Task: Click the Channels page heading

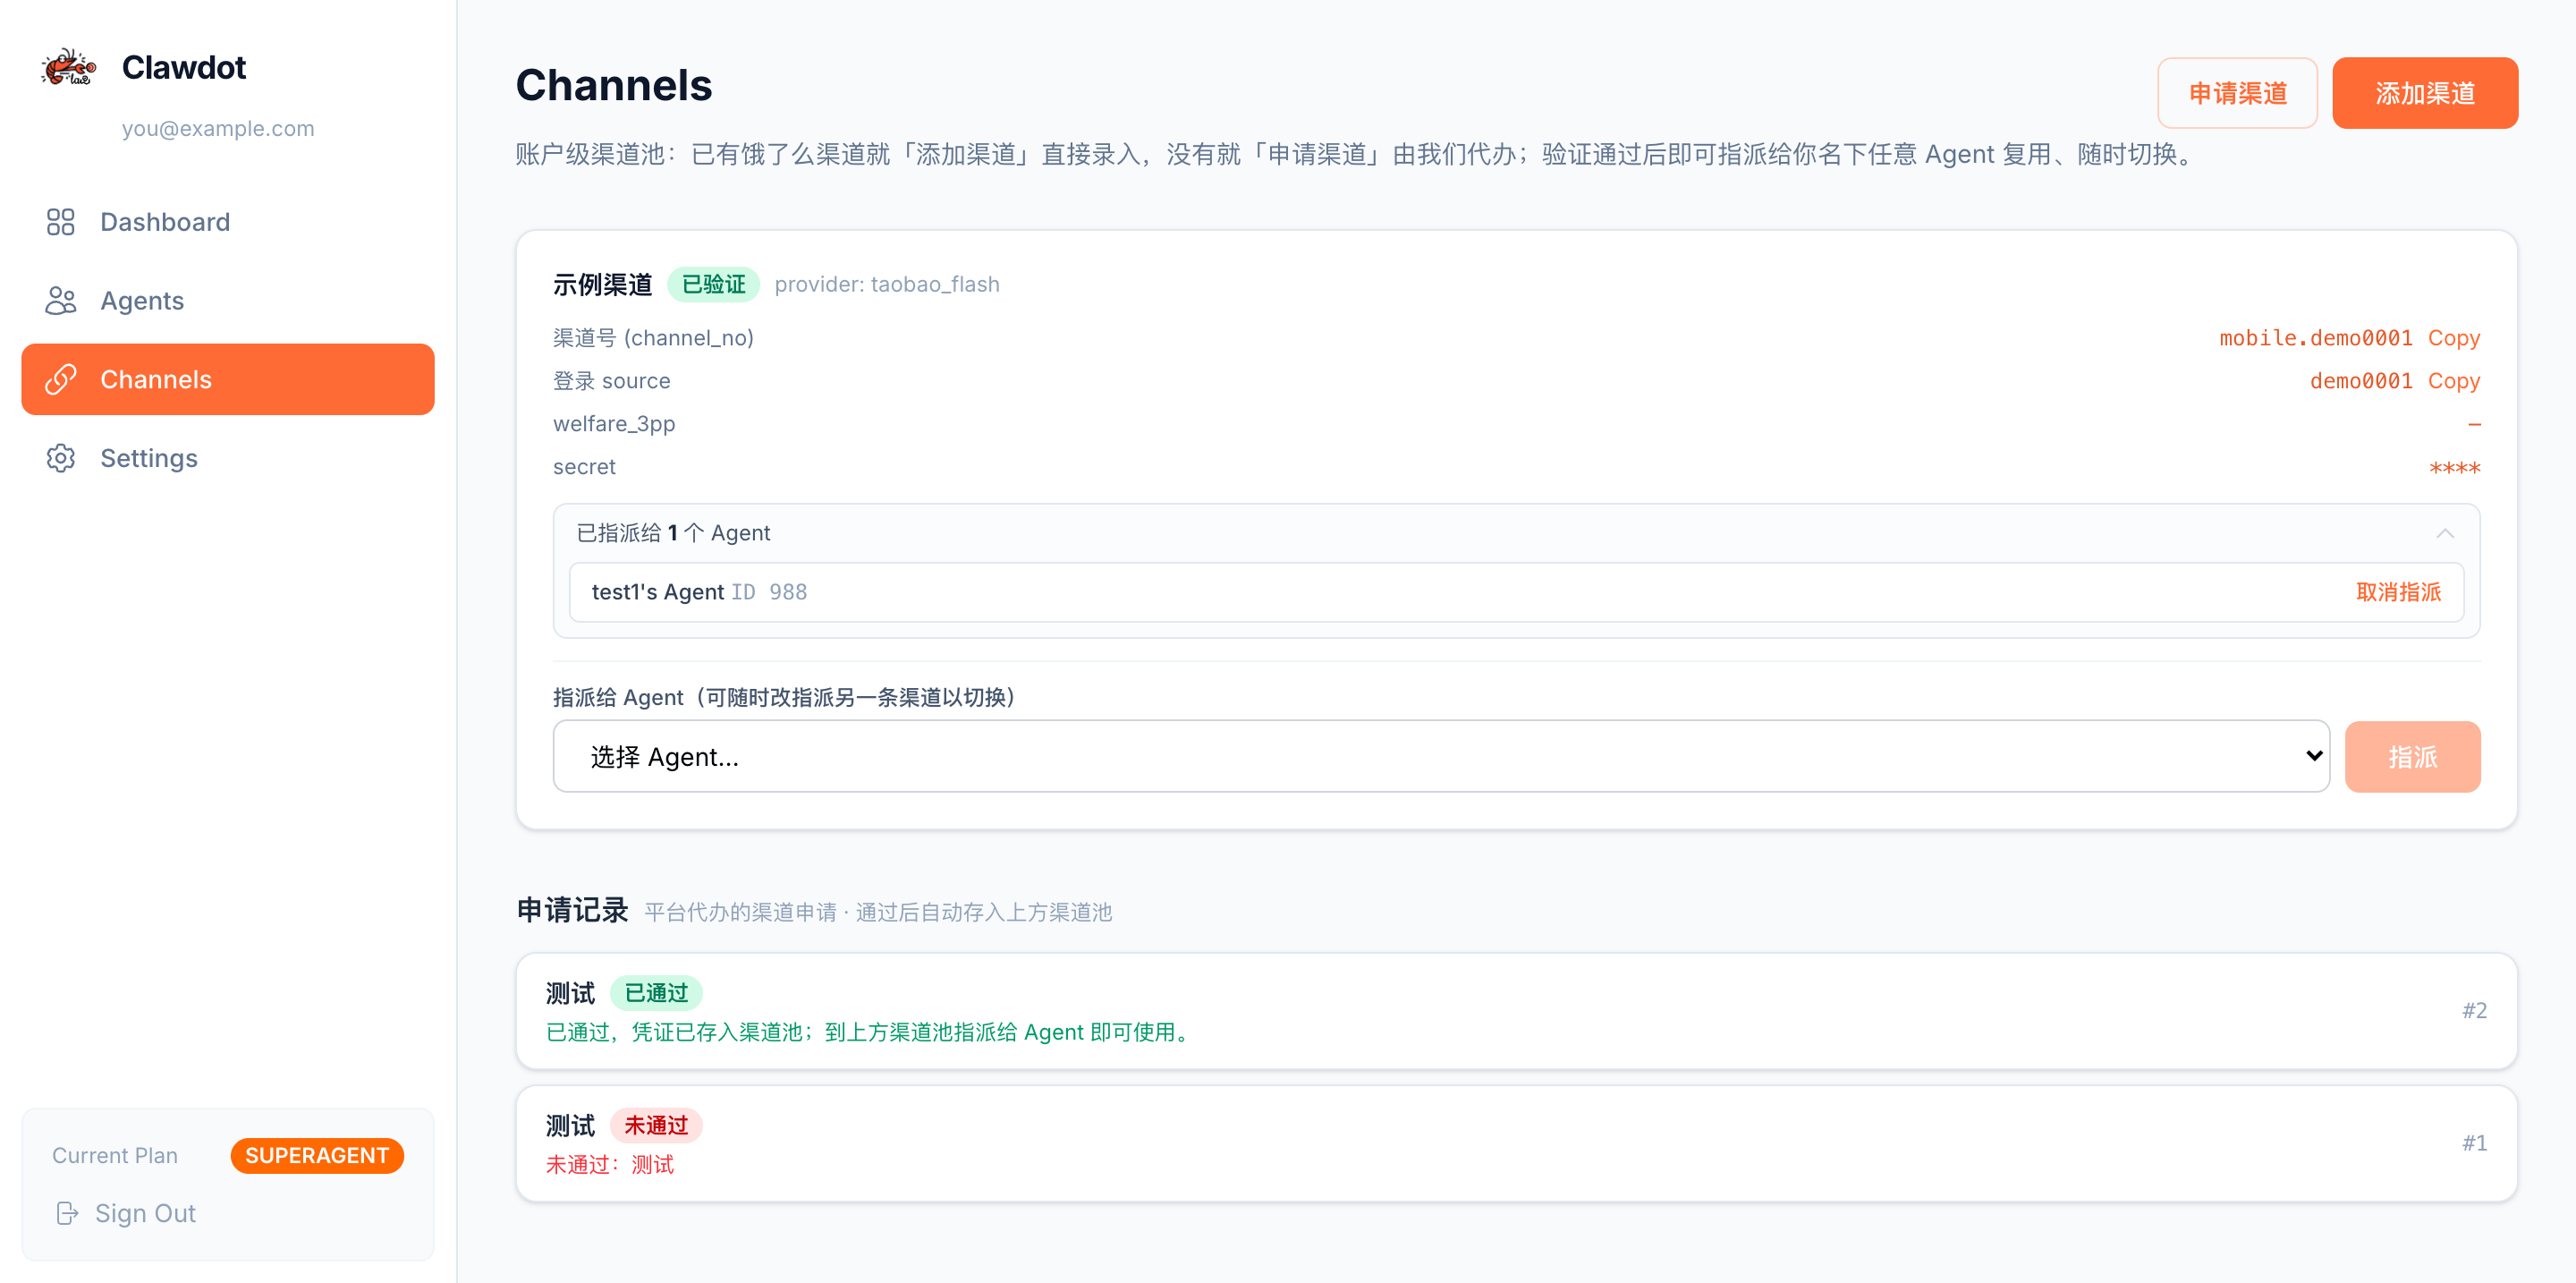Action: pos(613,85)
